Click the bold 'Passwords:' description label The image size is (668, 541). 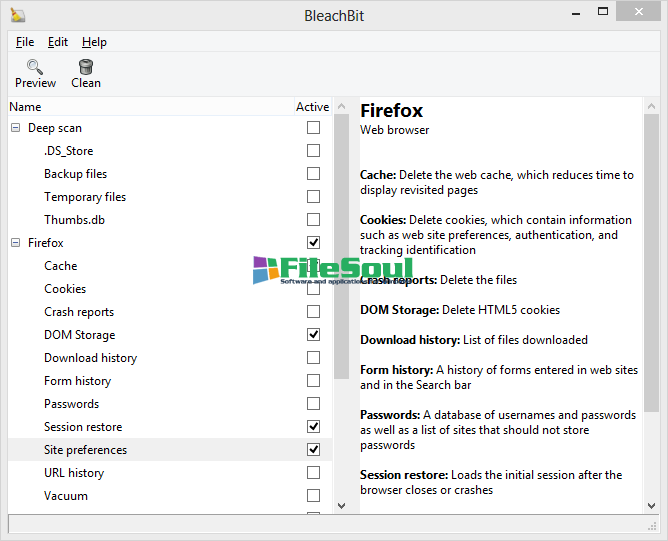coord(390,415)
